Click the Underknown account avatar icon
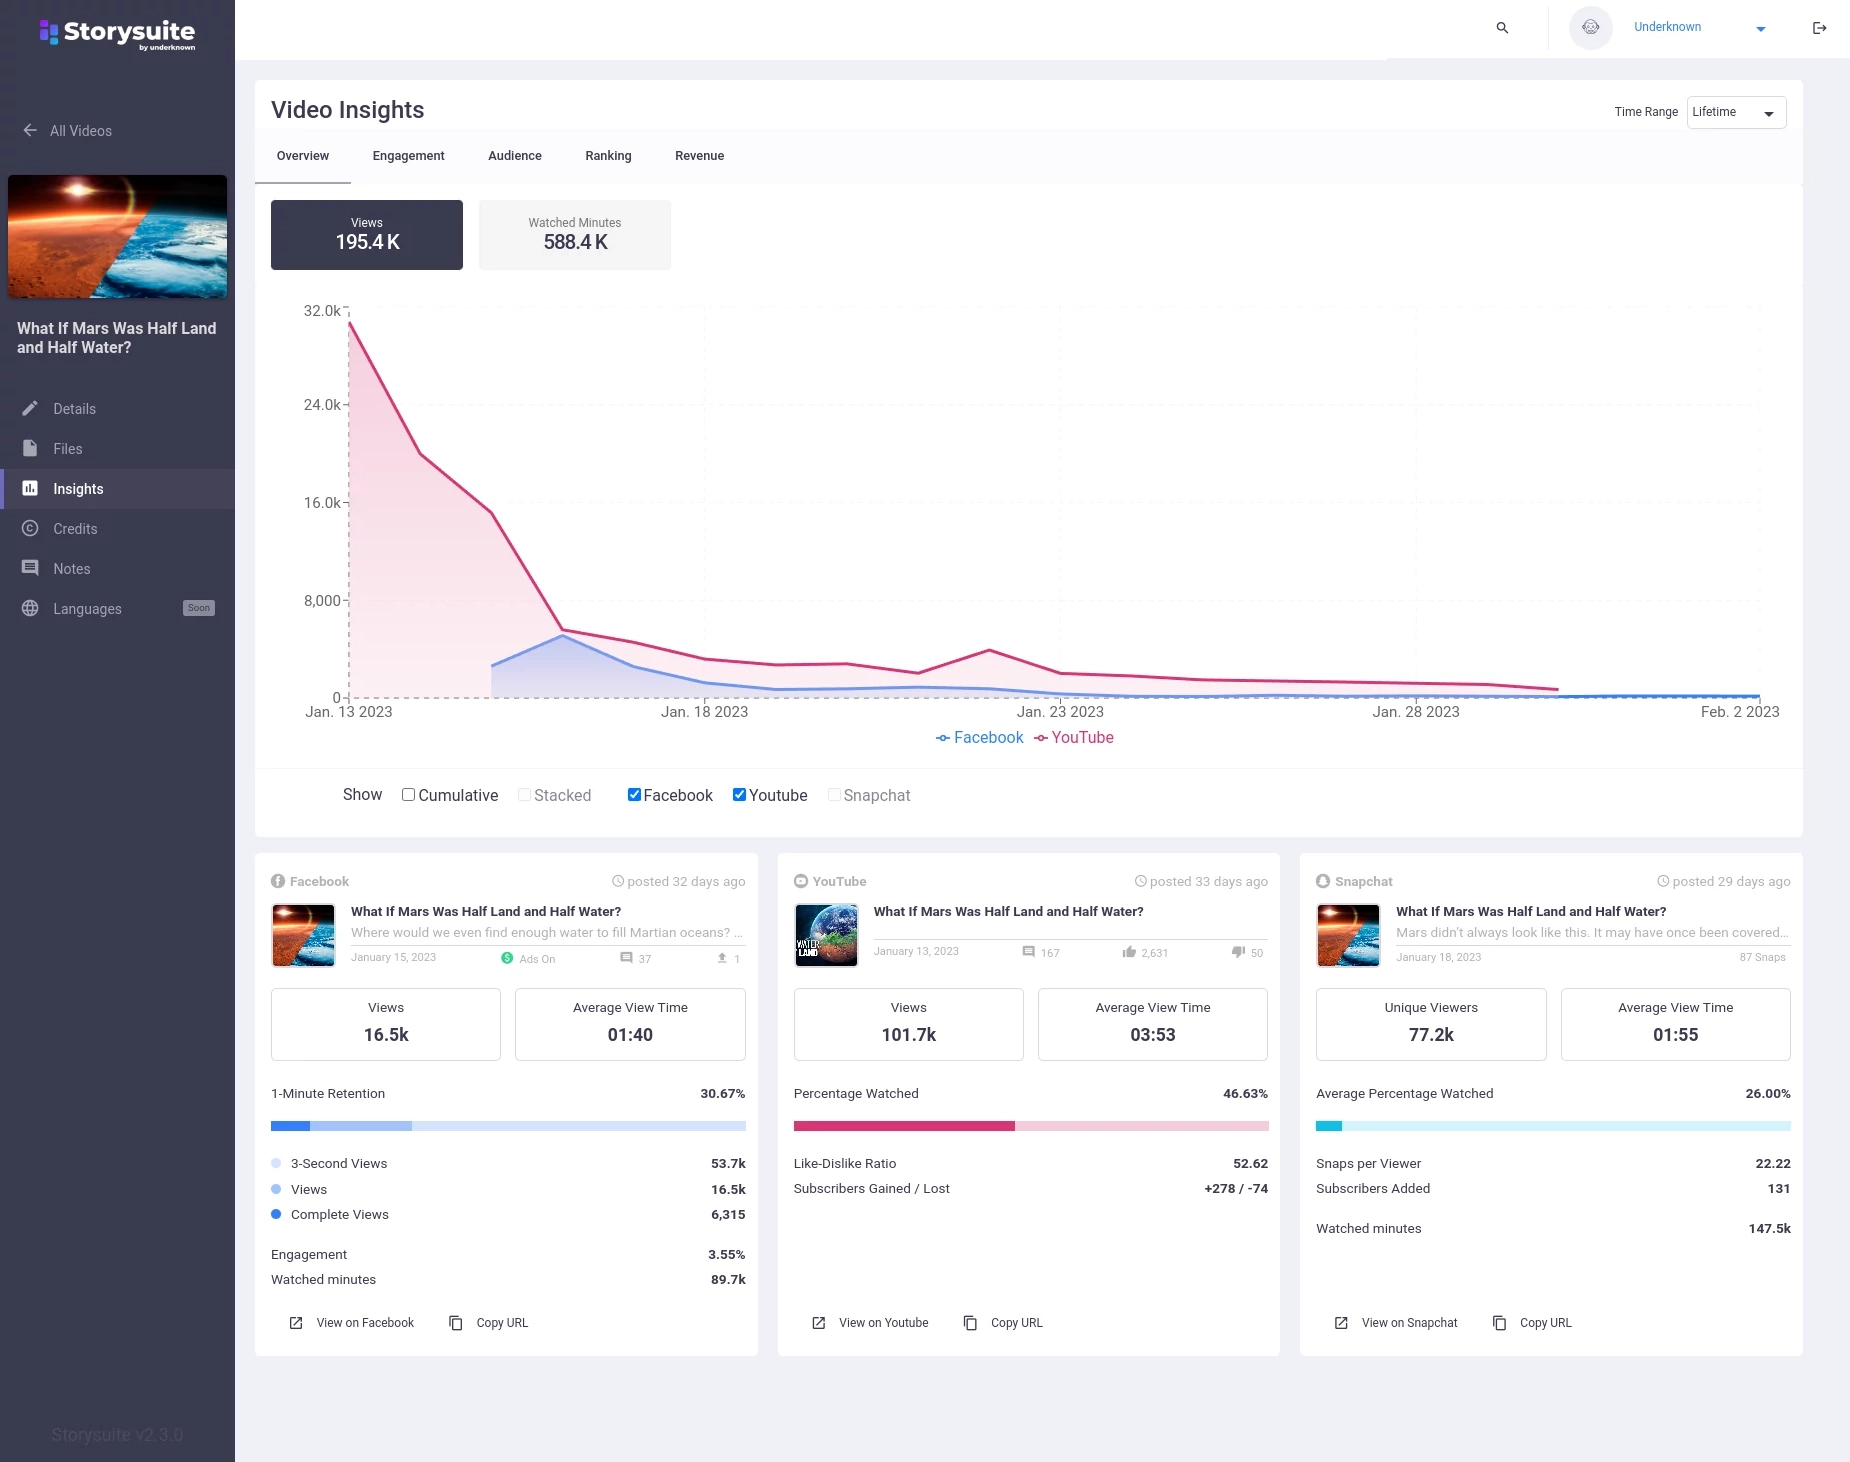 coord(1590,28)
